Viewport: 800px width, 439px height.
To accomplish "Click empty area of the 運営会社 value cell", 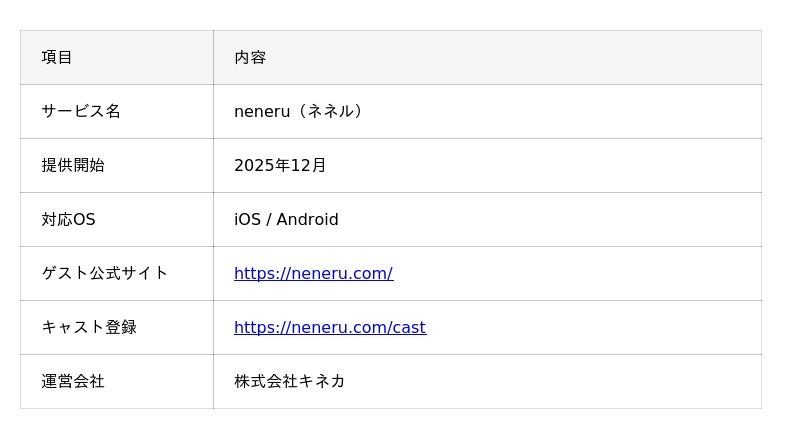I will (x=551, y=381).
